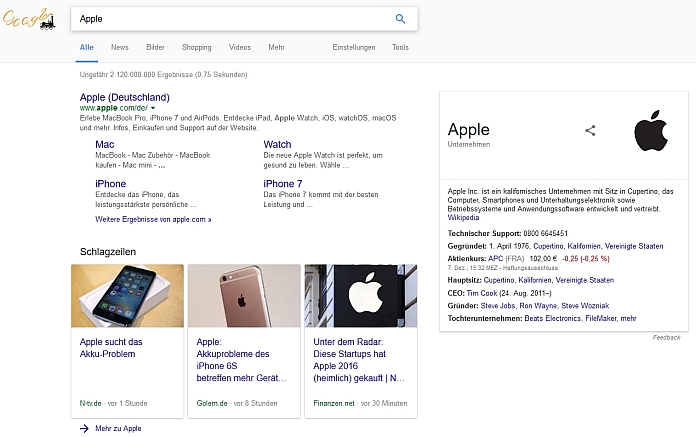Switch to the Alle tab
Screen dimensions: 696x437
coord(87,47)
